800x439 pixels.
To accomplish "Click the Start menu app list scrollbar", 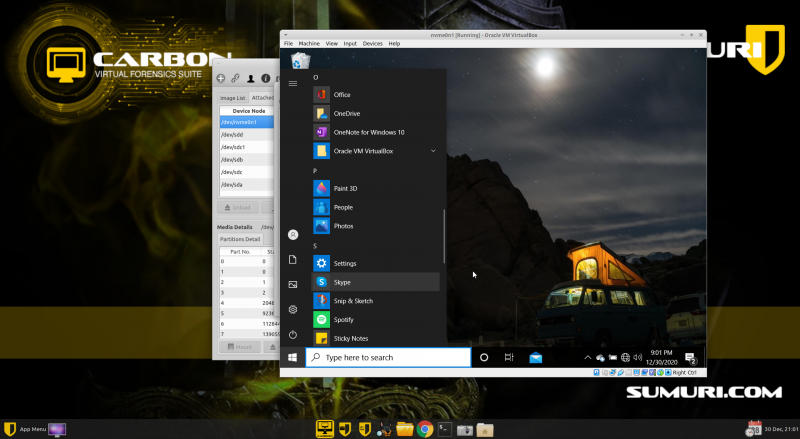I will [x=444, y=235].
